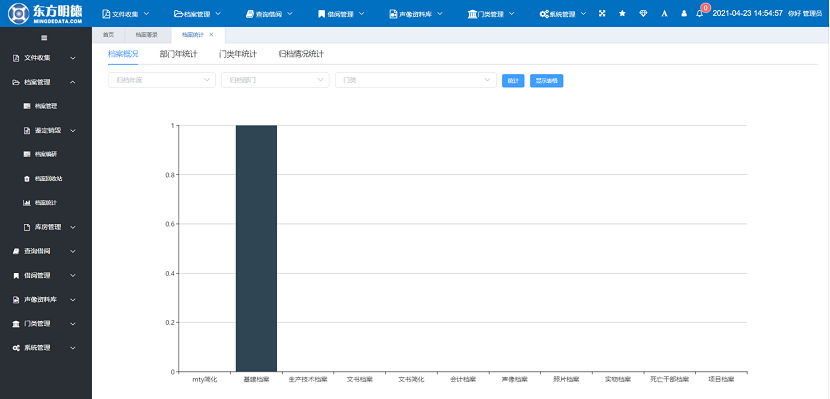Screen dimensions: 830x399
Task: Click the star favorites icon
Action: tap(622, 14)
